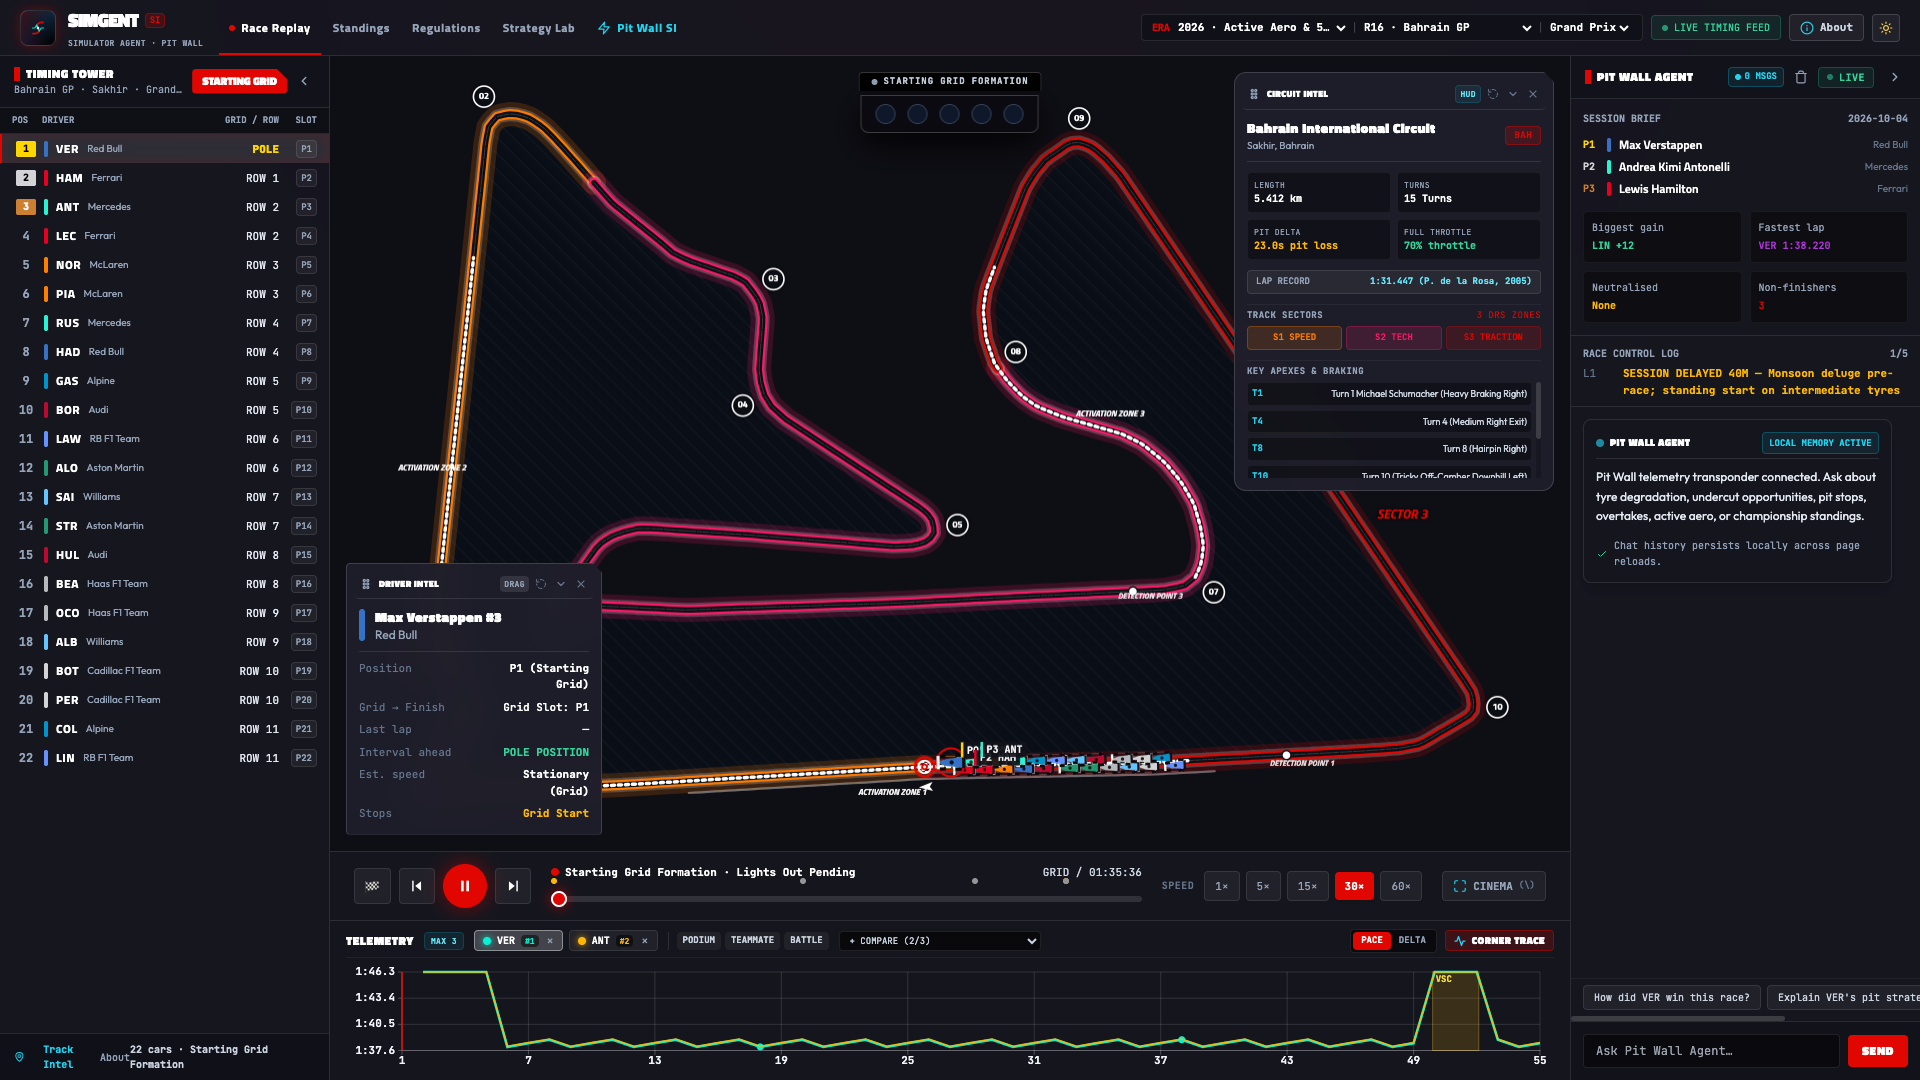Collapse the Driver Intel panel chevron
The width and height of the screenshot is (1920, 1080).
[x=561, y=584]
